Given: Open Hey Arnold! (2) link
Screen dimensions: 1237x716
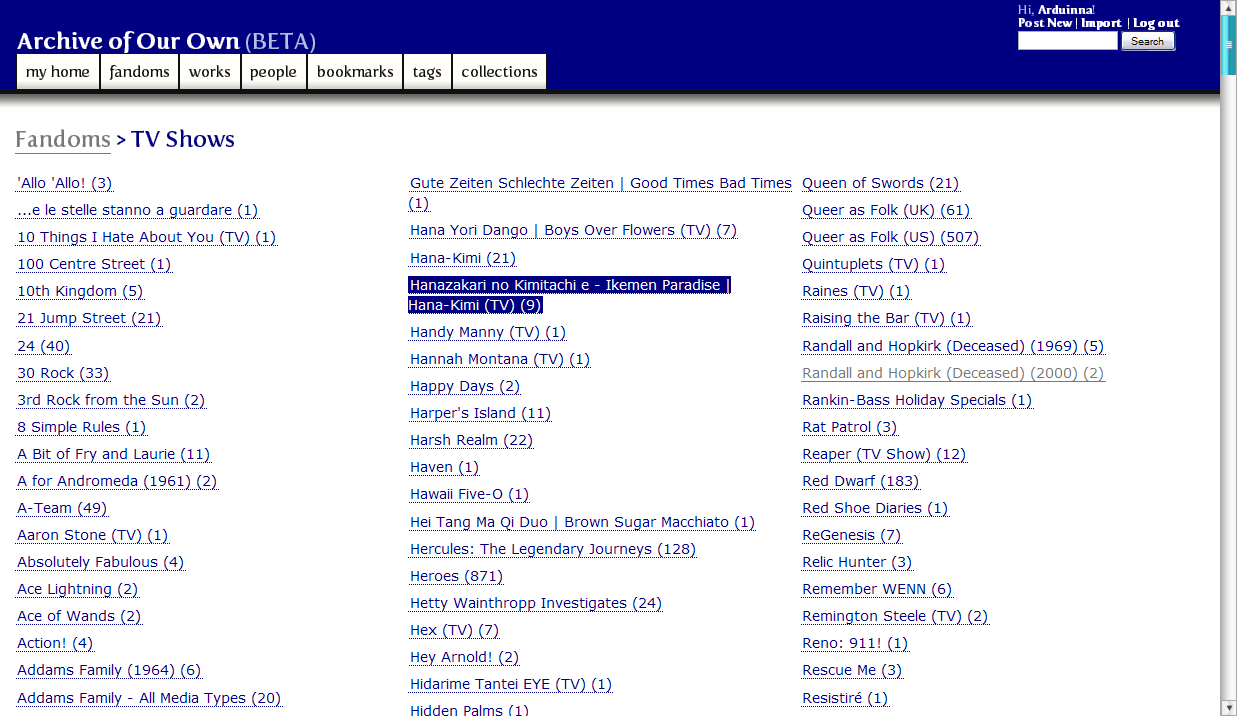Looking at the screenshot, I should (x=465, y=657).
